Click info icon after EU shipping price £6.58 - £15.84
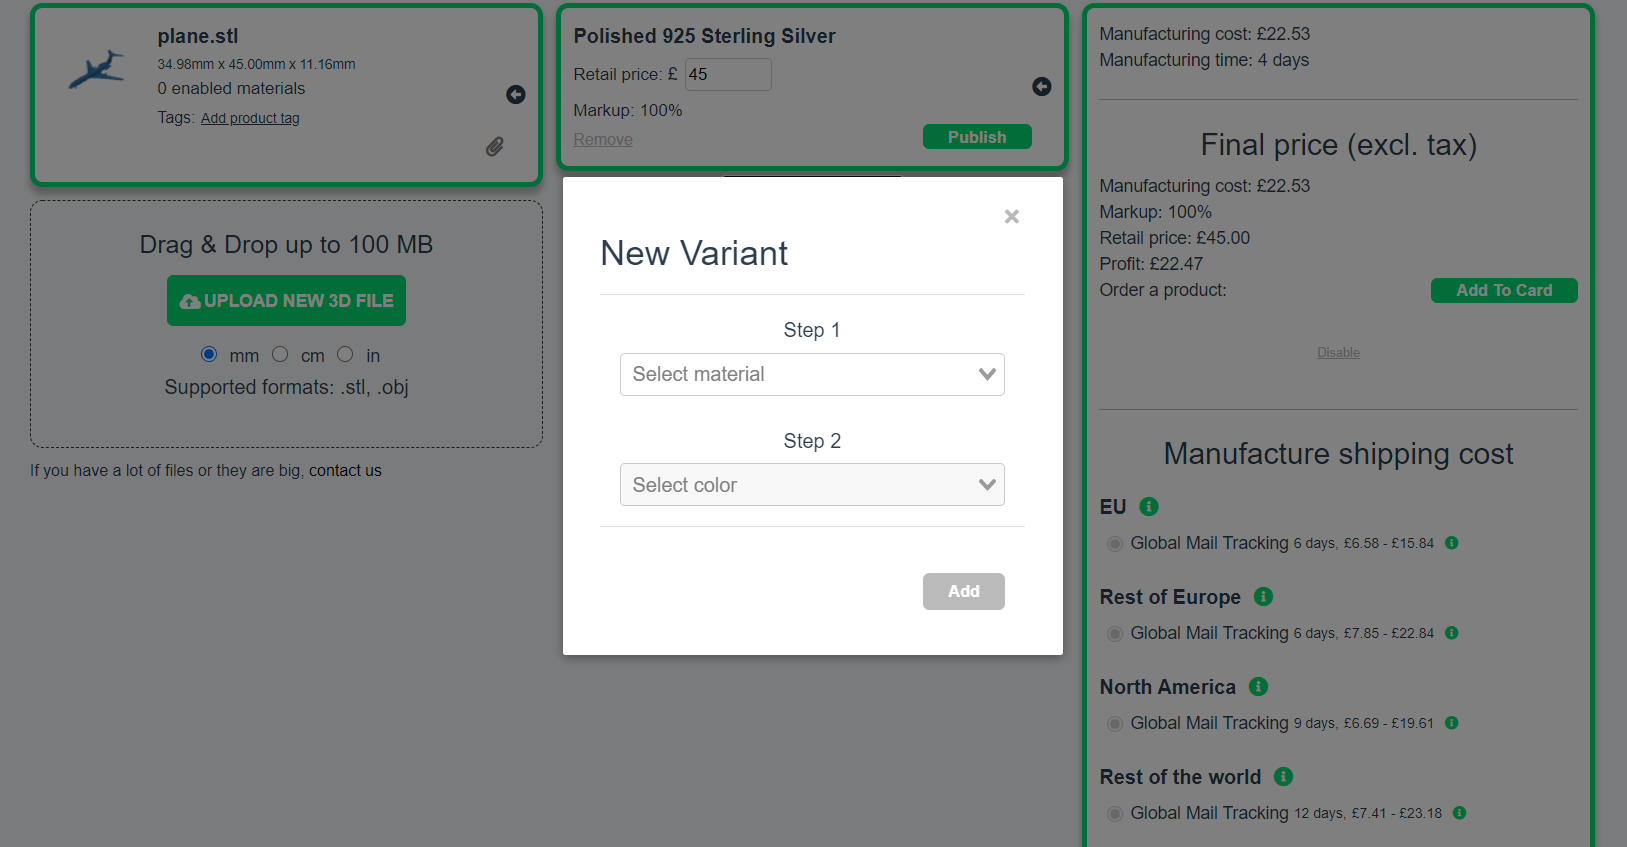Viewport: 1627px width, 847px height. tap(1452, 543)
